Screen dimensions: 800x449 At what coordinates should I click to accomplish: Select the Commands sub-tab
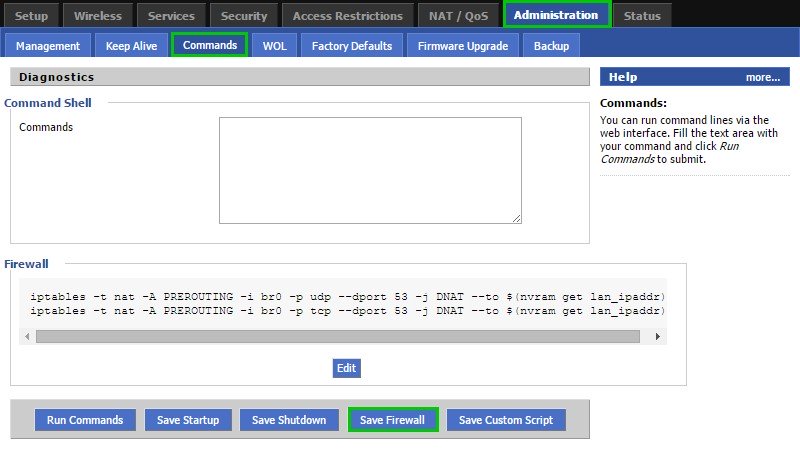210,45
